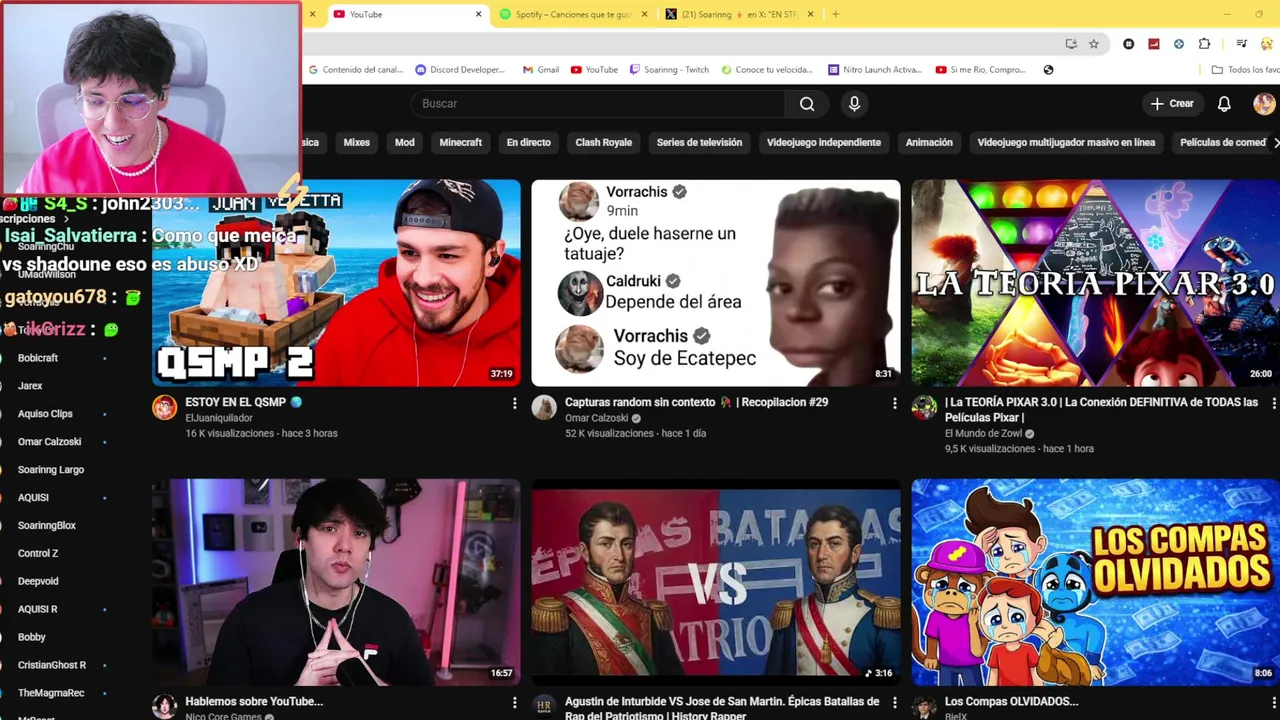Open Chrome profile avatar icon
This screenshot has width=1280, height=720.
tap(1266, 44)
